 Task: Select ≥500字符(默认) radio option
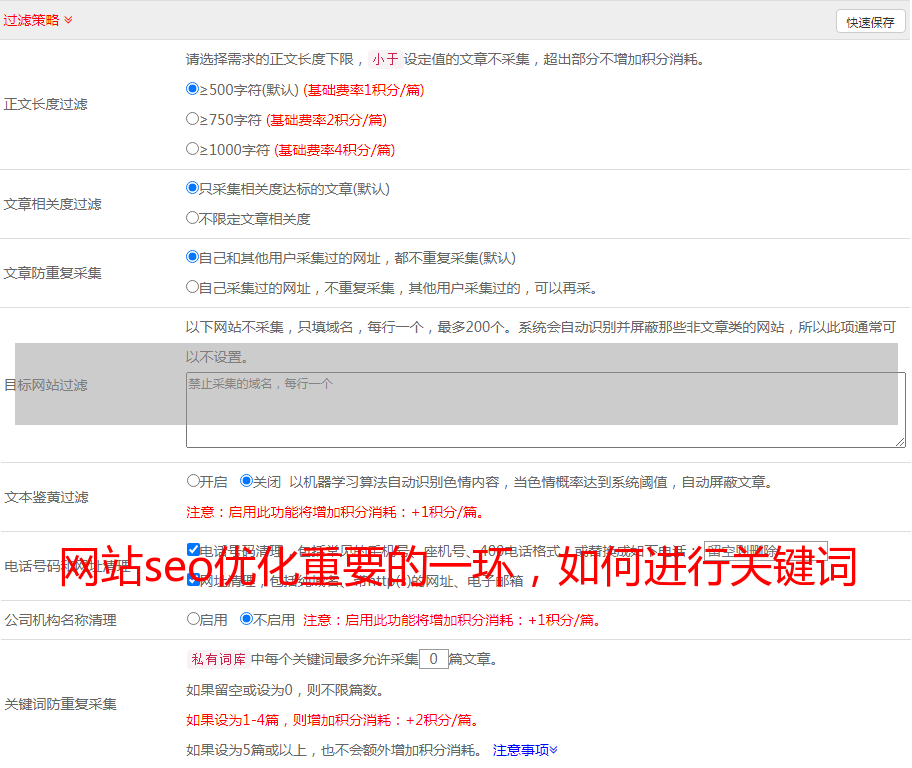[x=192, y=89]
